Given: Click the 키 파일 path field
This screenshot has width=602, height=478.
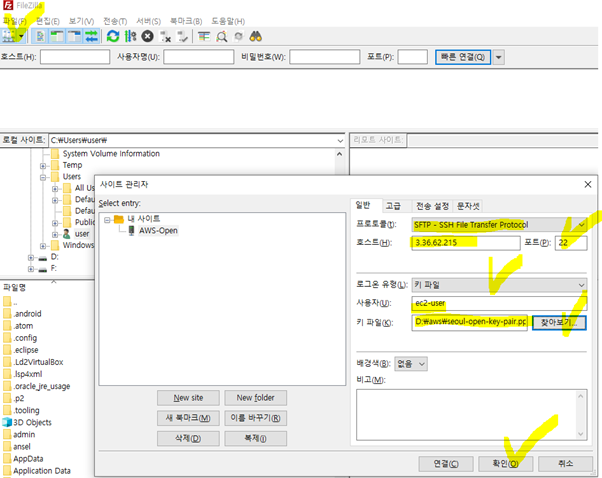Looking at the screenshot, I should tap(470, 322).
